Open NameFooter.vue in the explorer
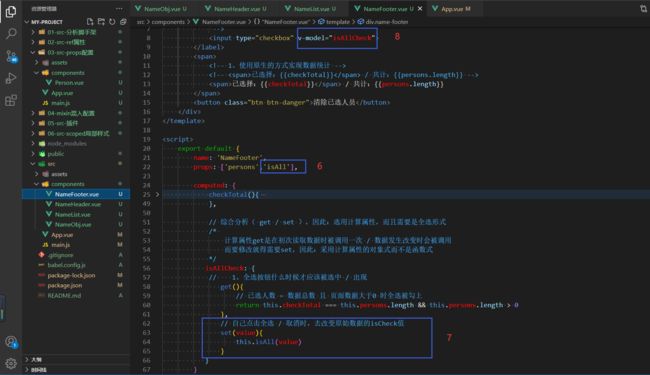Screen dimensions: 650x375 coord(77,194)
